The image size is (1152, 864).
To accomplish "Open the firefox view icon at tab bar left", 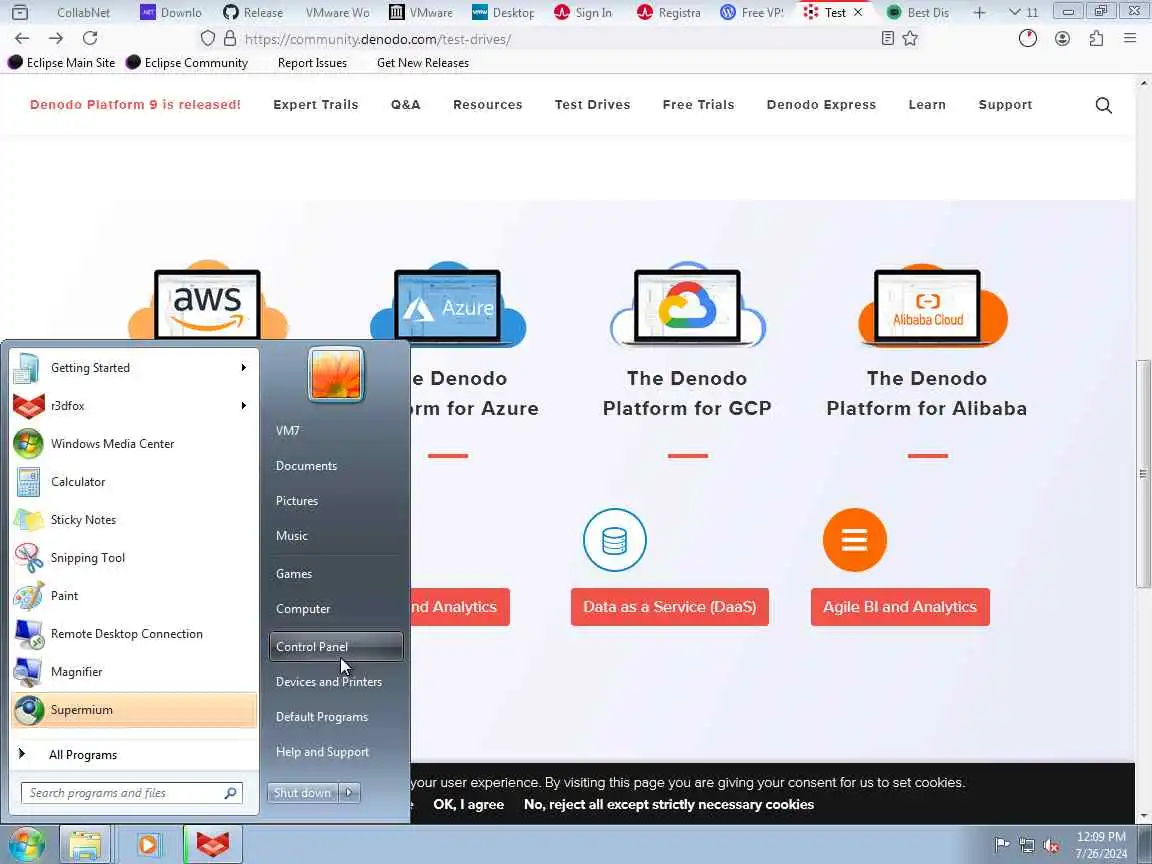I will click(20, 12).
